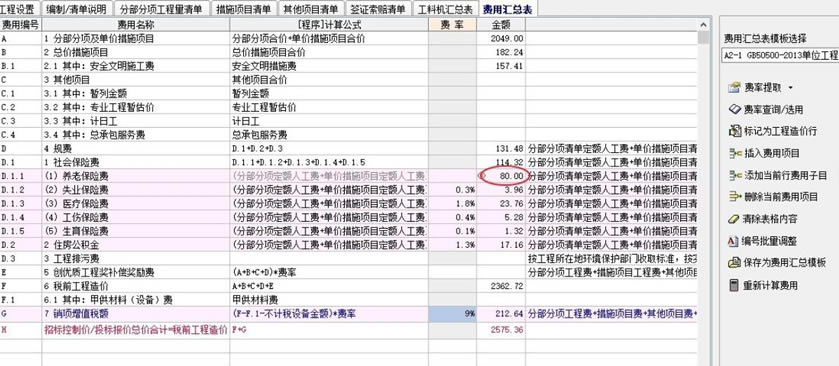Click the 编号批量调整 icon
839x366 pixels.
point(734,241)
